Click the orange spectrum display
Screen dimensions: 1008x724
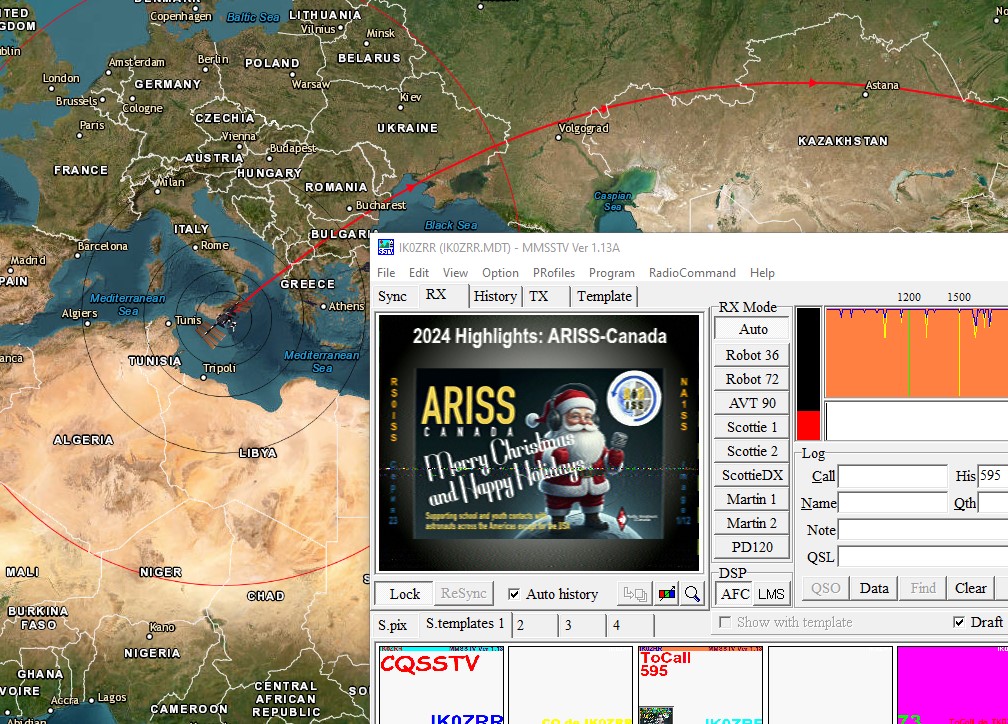pyautogui.click(x=917, y=352)
